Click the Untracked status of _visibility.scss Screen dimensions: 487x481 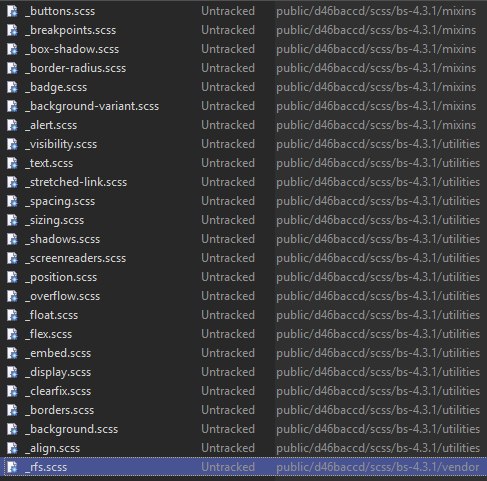228,144
